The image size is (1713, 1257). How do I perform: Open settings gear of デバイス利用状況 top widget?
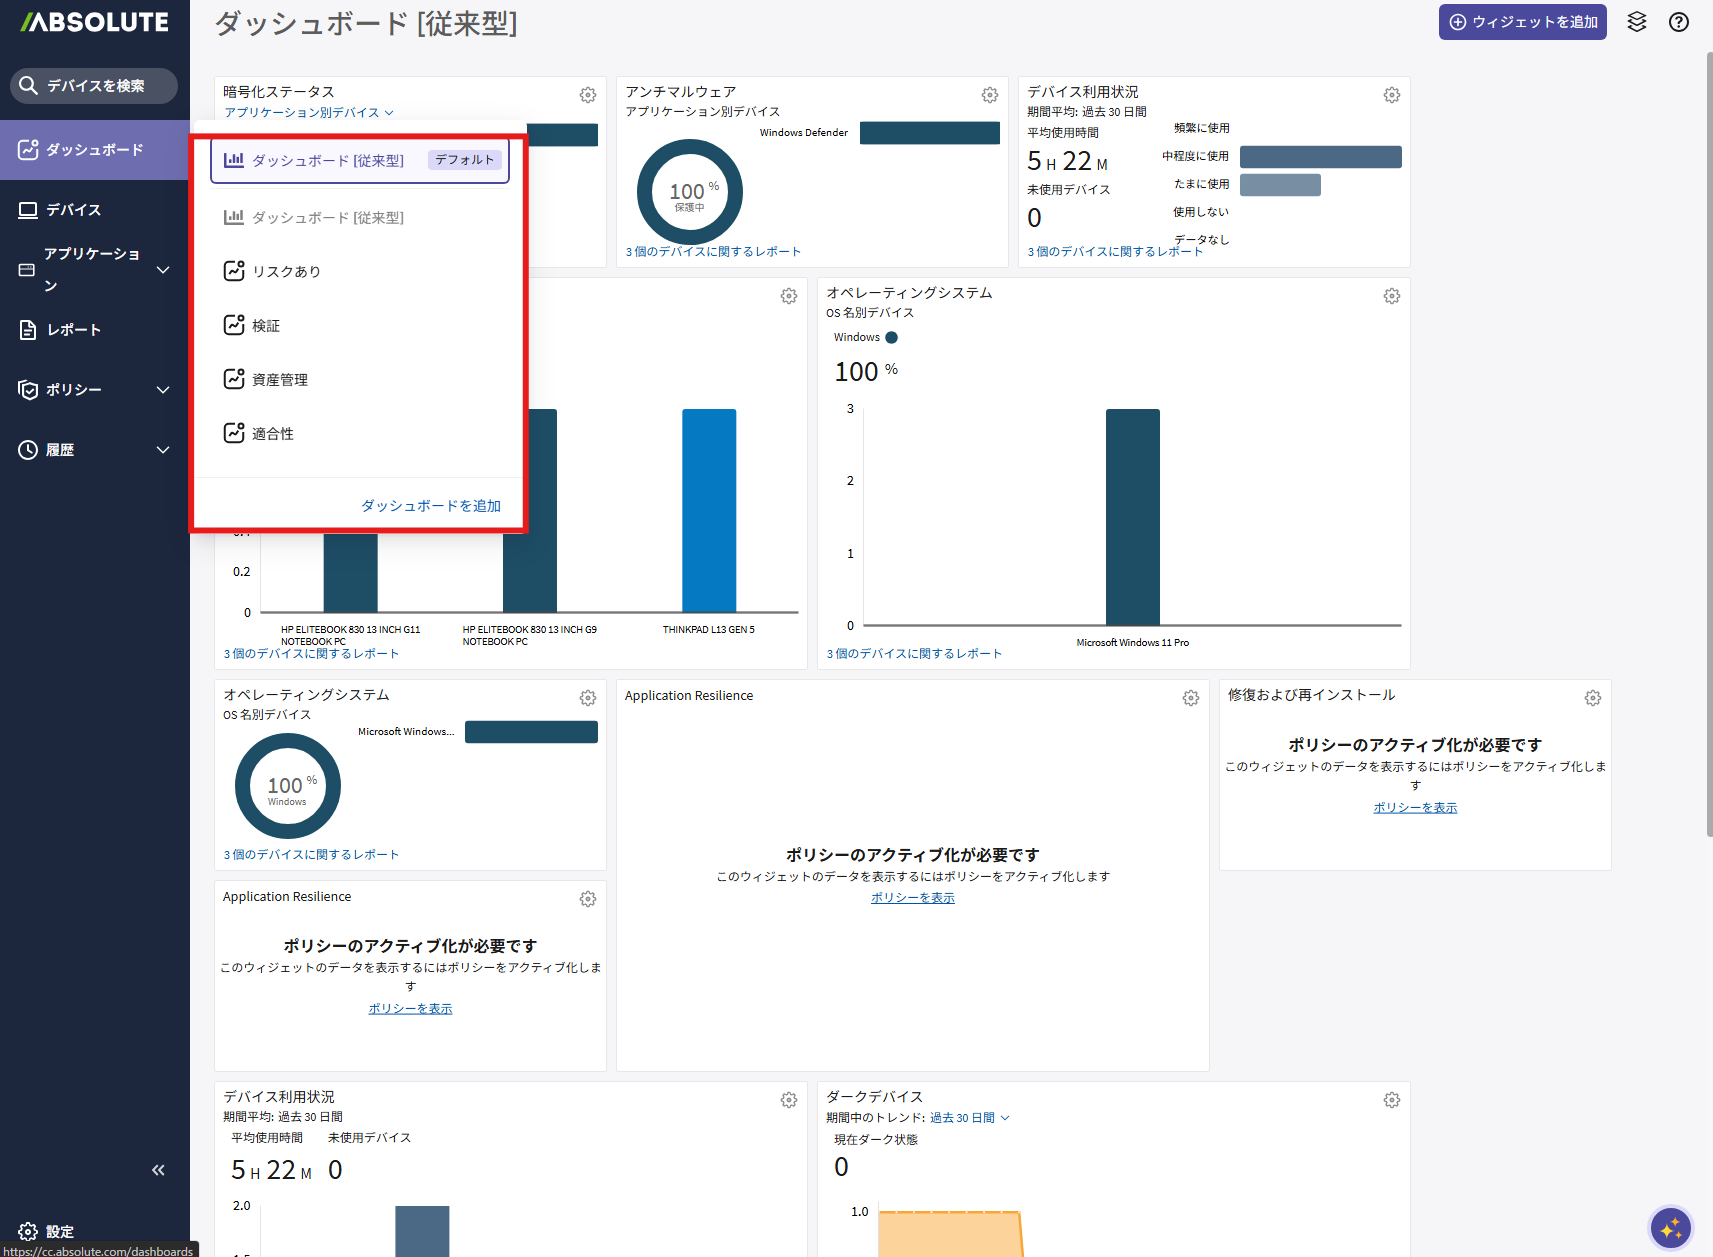coord(1391,95)
